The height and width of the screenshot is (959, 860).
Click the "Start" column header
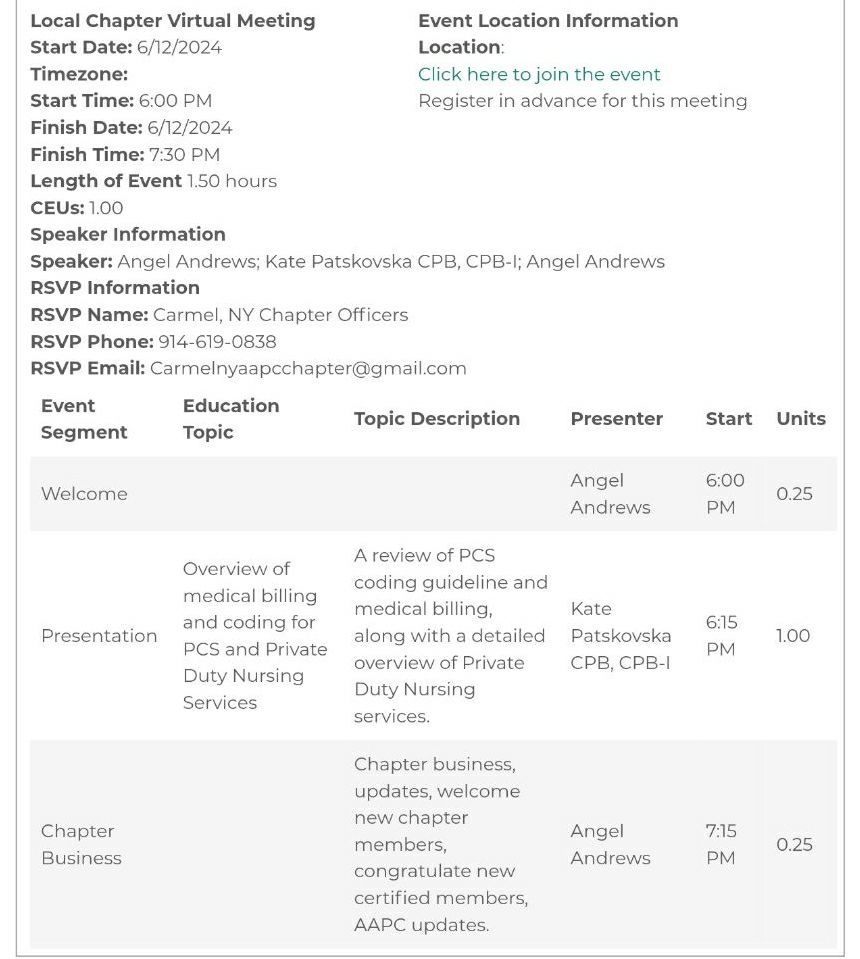point(728,419)
